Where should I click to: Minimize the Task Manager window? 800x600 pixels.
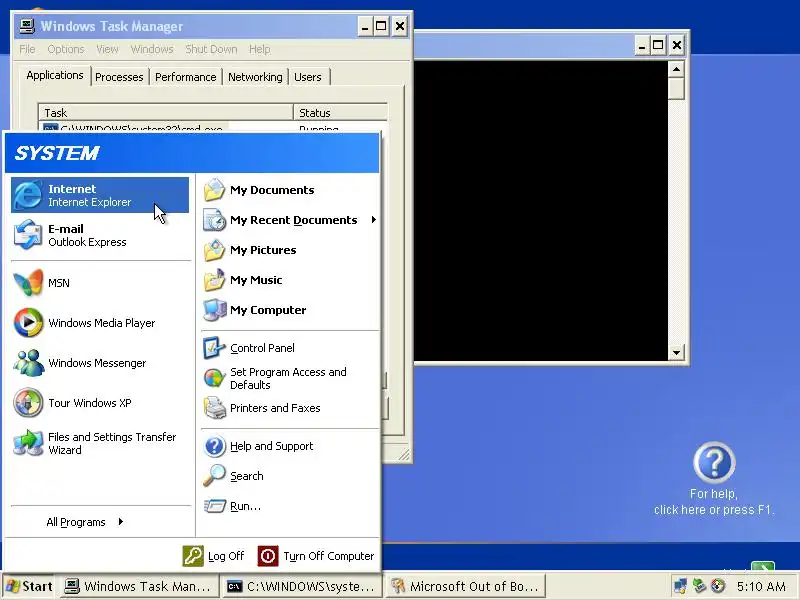pyautogui.click(x=365, y=27)
